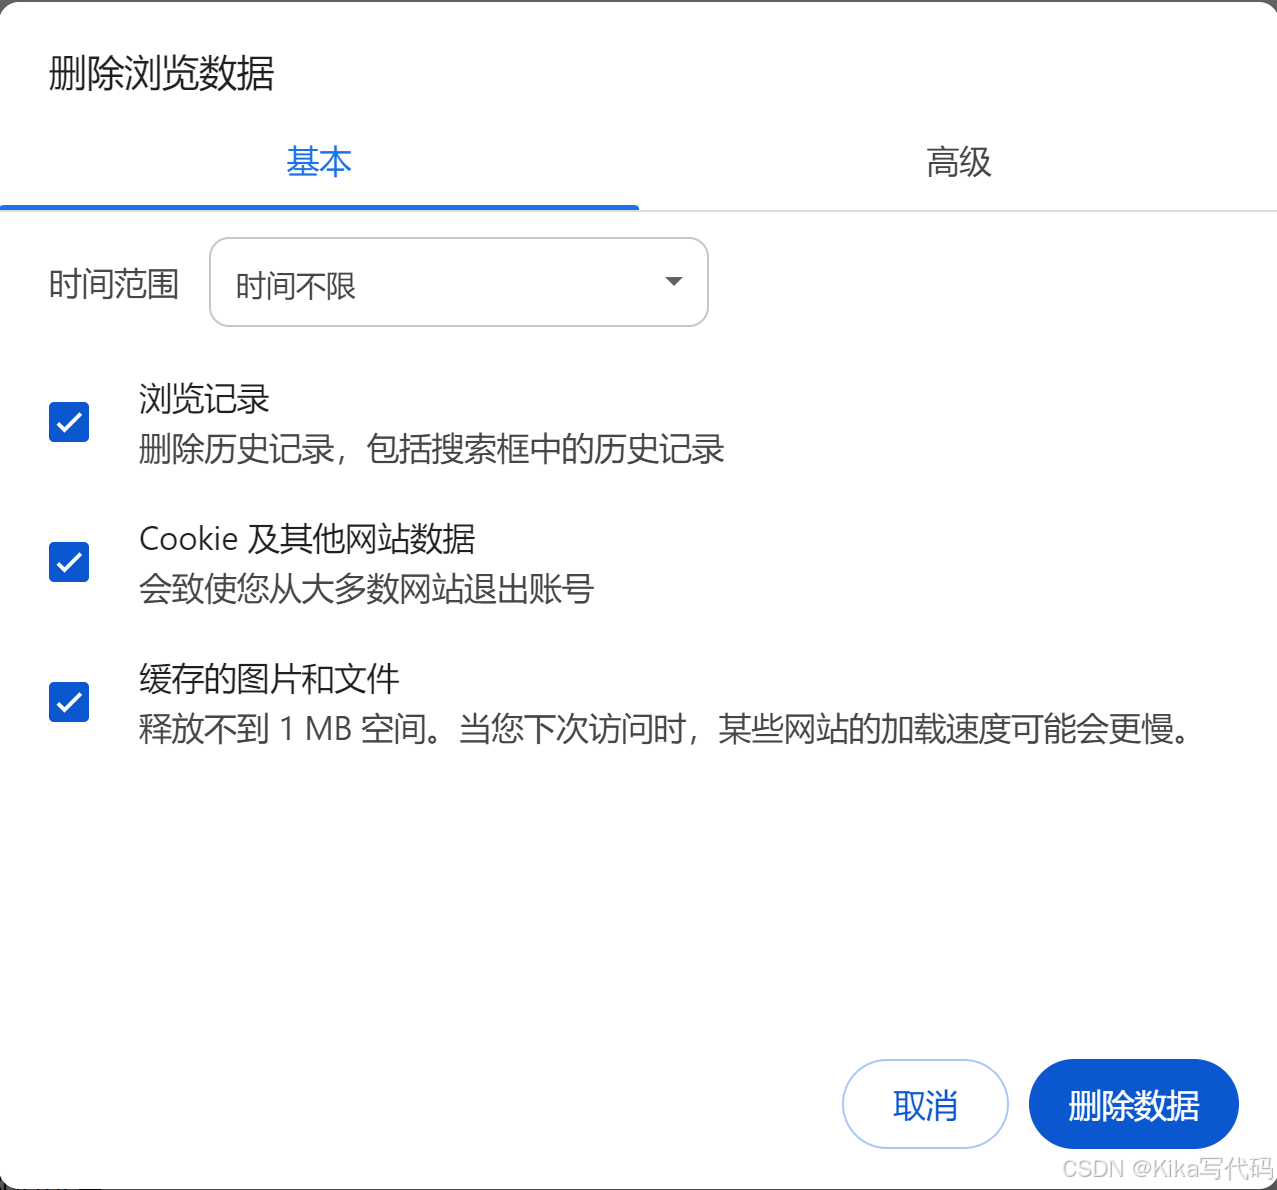Click the 缓存的图片和文件 label text
The height and width of the screenshot is (1190, 1277).
click(x=269, y=679)
